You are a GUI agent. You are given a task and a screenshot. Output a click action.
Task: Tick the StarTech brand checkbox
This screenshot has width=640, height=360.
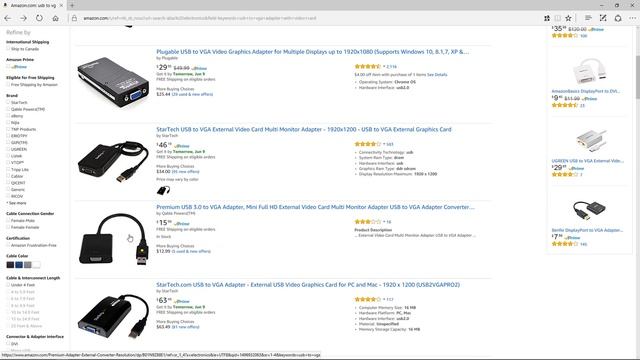[x=8, y=102]
